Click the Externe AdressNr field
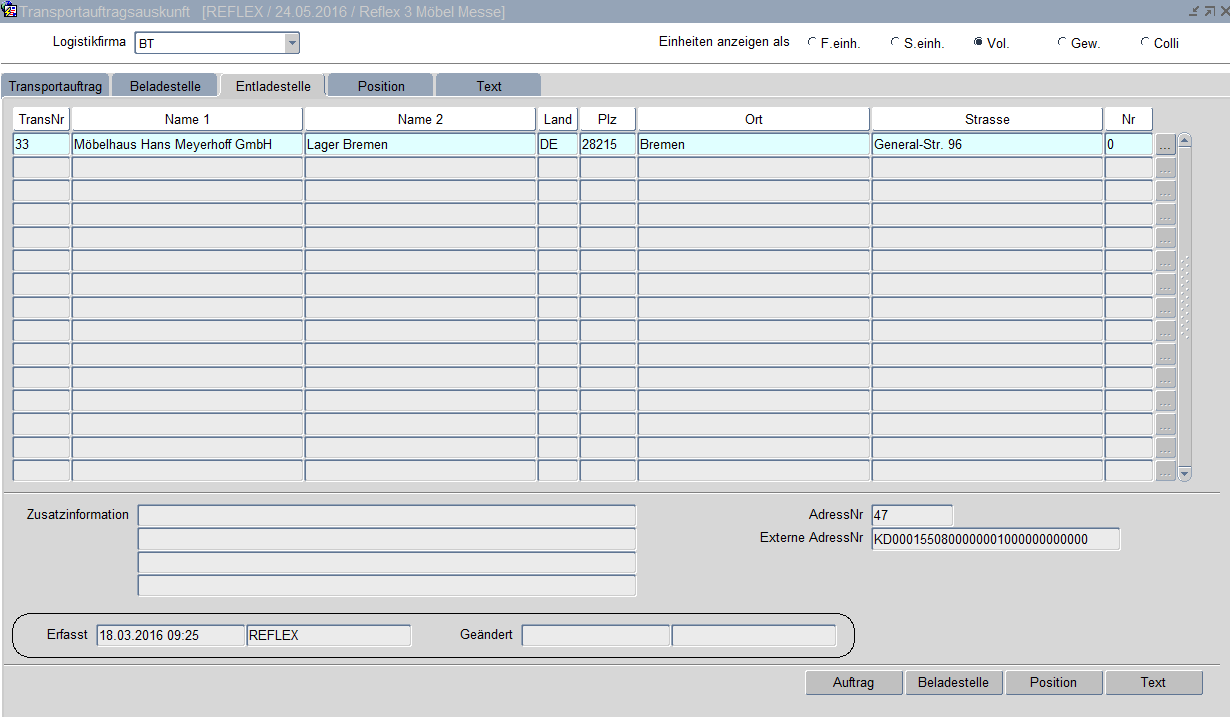Viewport: 1230px width, 717px height. (x=995, y=540)
